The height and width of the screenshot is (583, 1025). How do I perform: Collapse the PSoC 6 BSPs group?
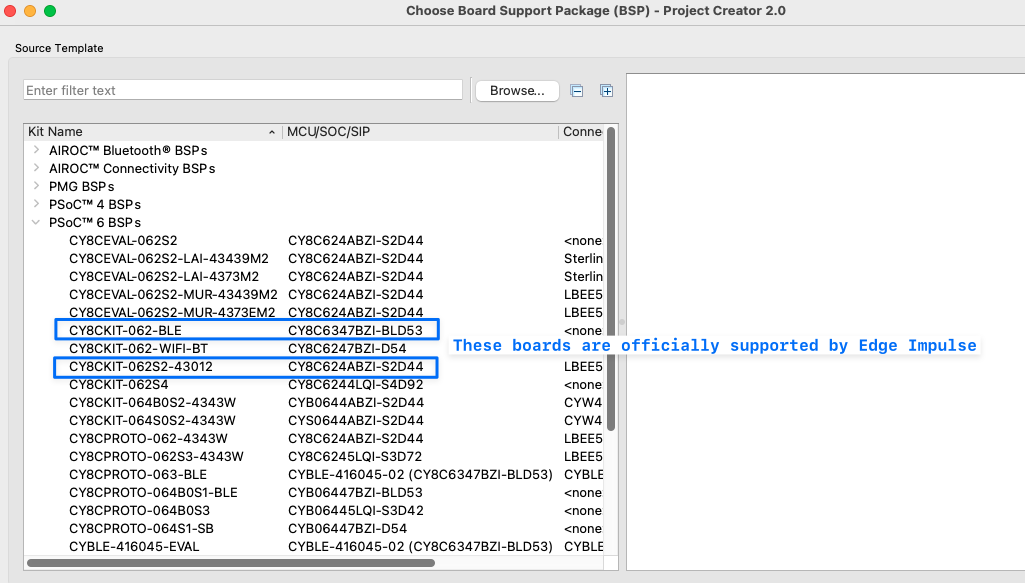point(37,222)
